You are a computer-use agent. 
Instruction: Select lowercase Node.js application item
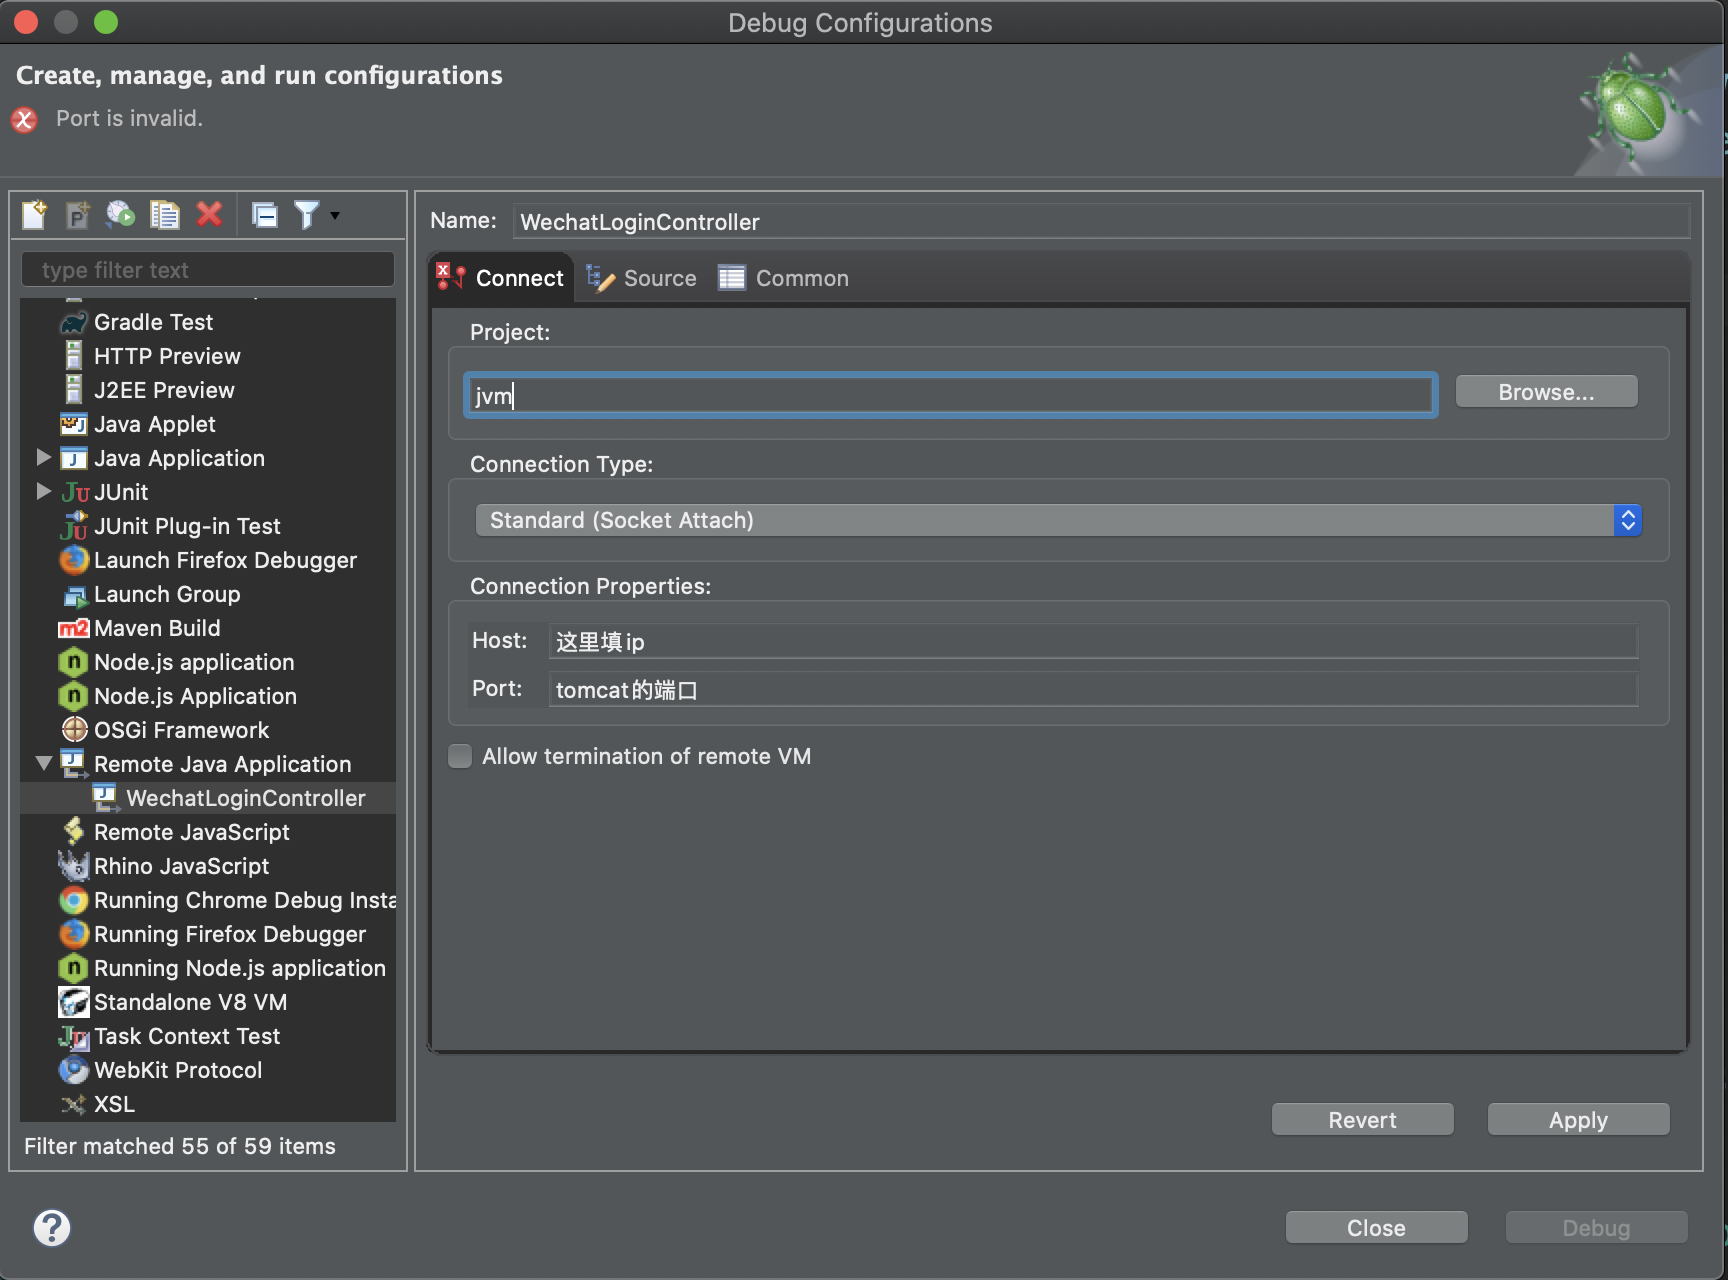pos(194,662)
